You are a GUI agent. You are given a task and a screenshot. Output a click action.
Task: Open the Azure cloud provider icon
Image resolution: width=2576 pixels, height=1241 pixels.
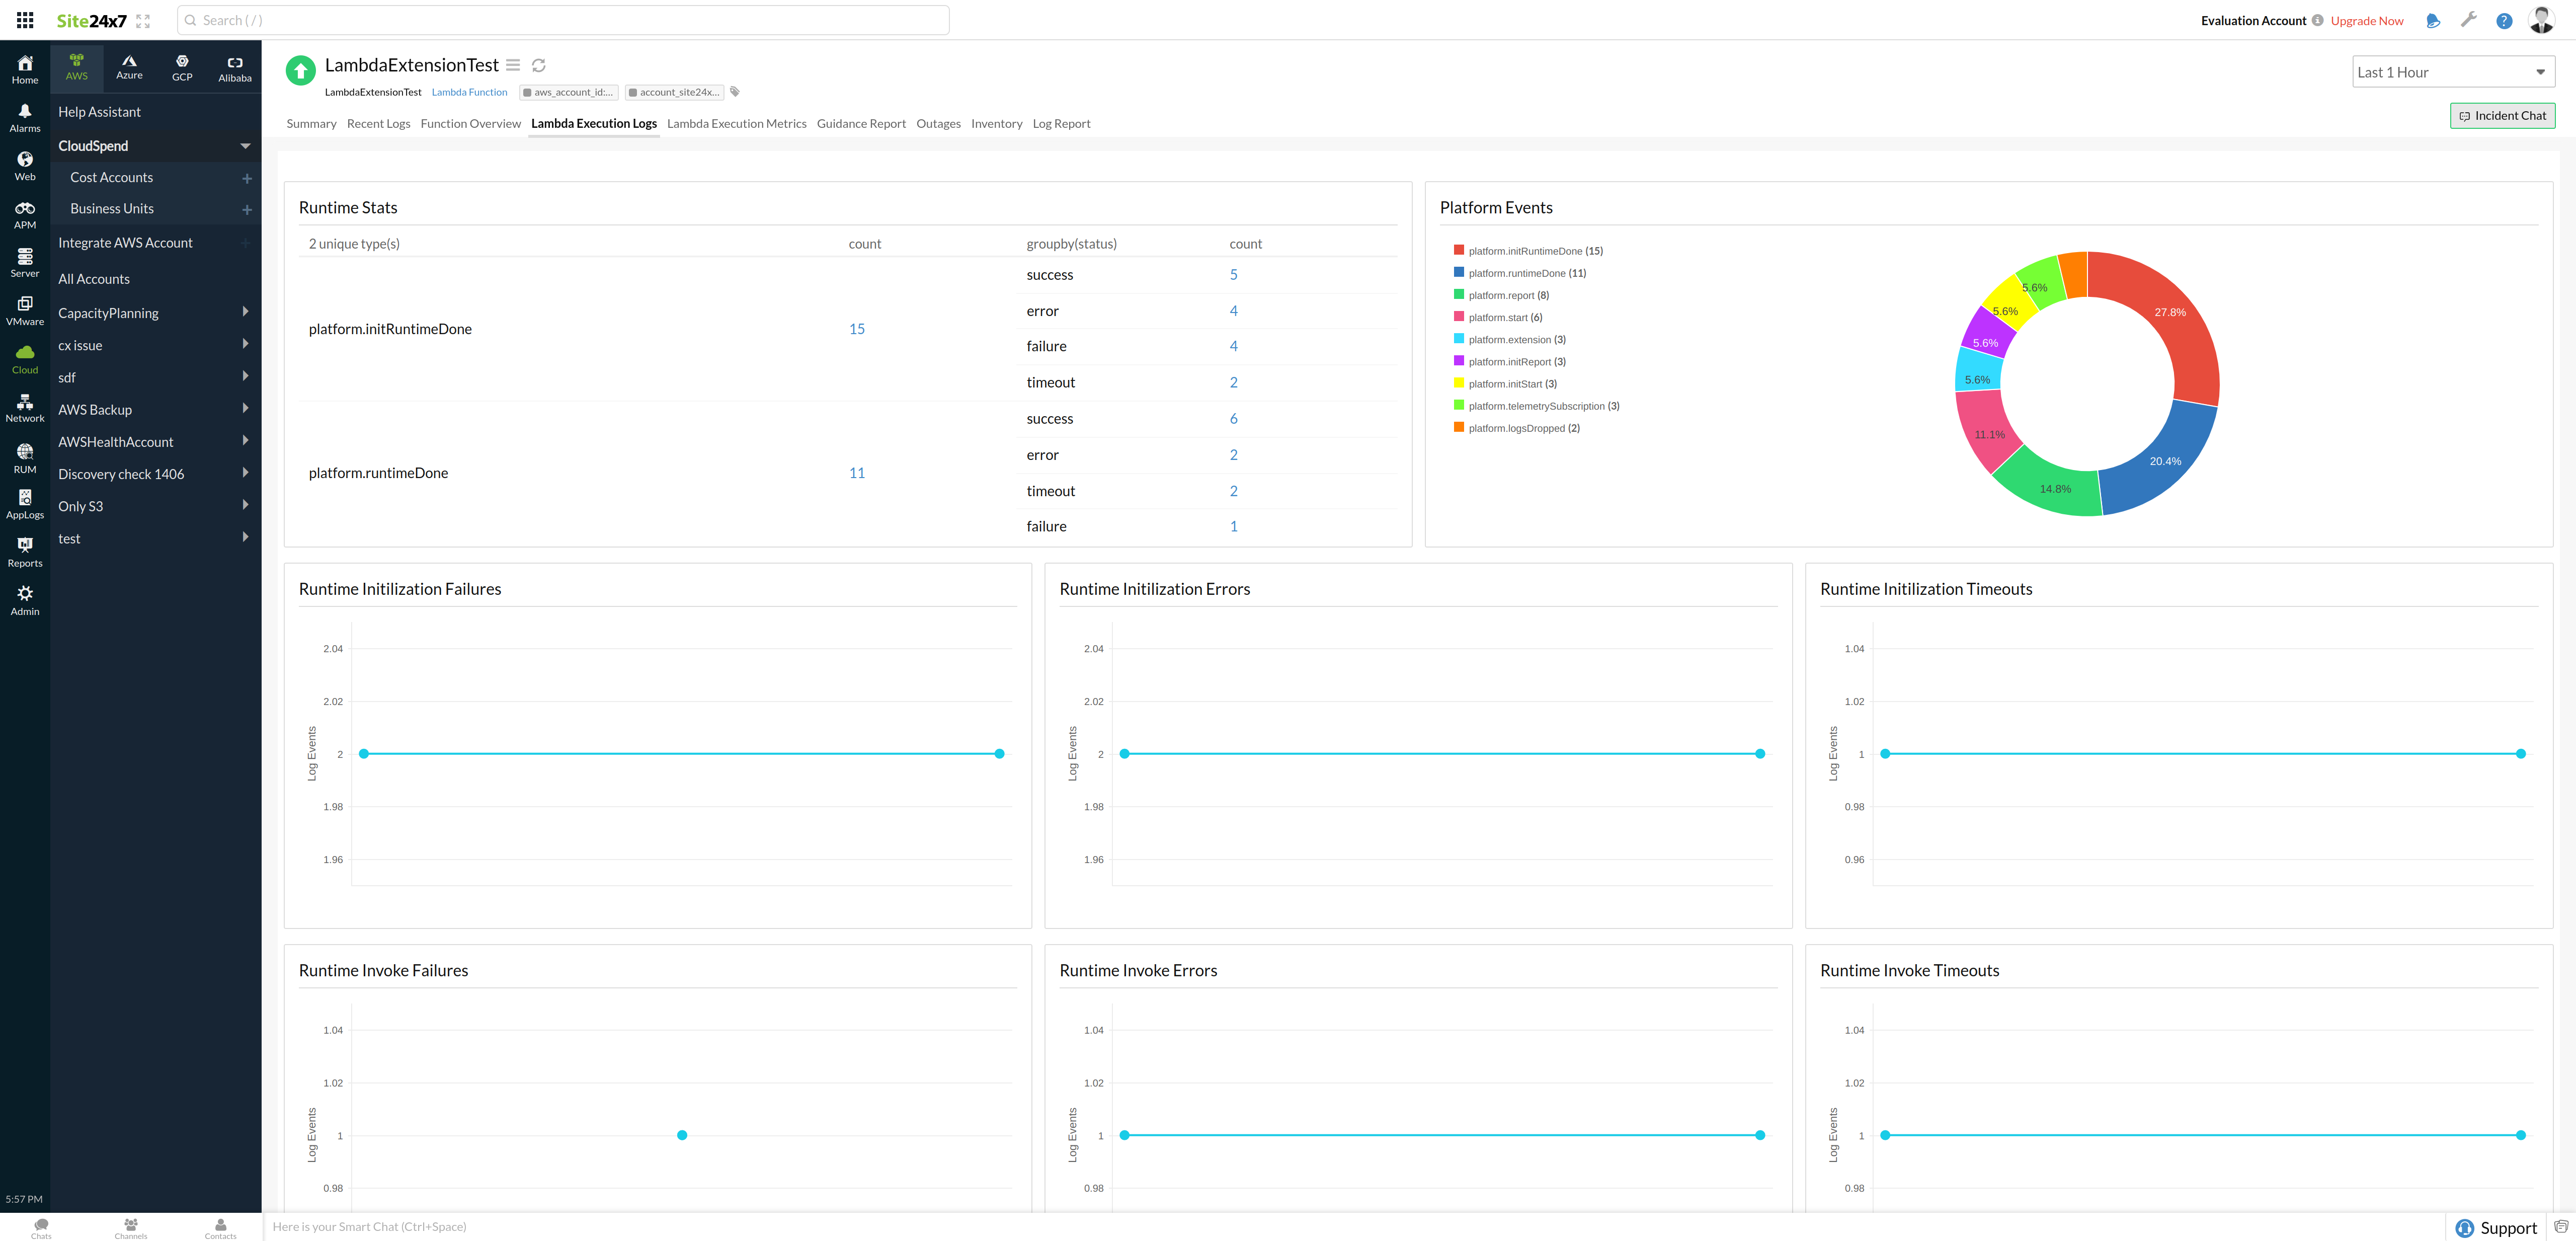pyautogui.click(x=129, y=66)
